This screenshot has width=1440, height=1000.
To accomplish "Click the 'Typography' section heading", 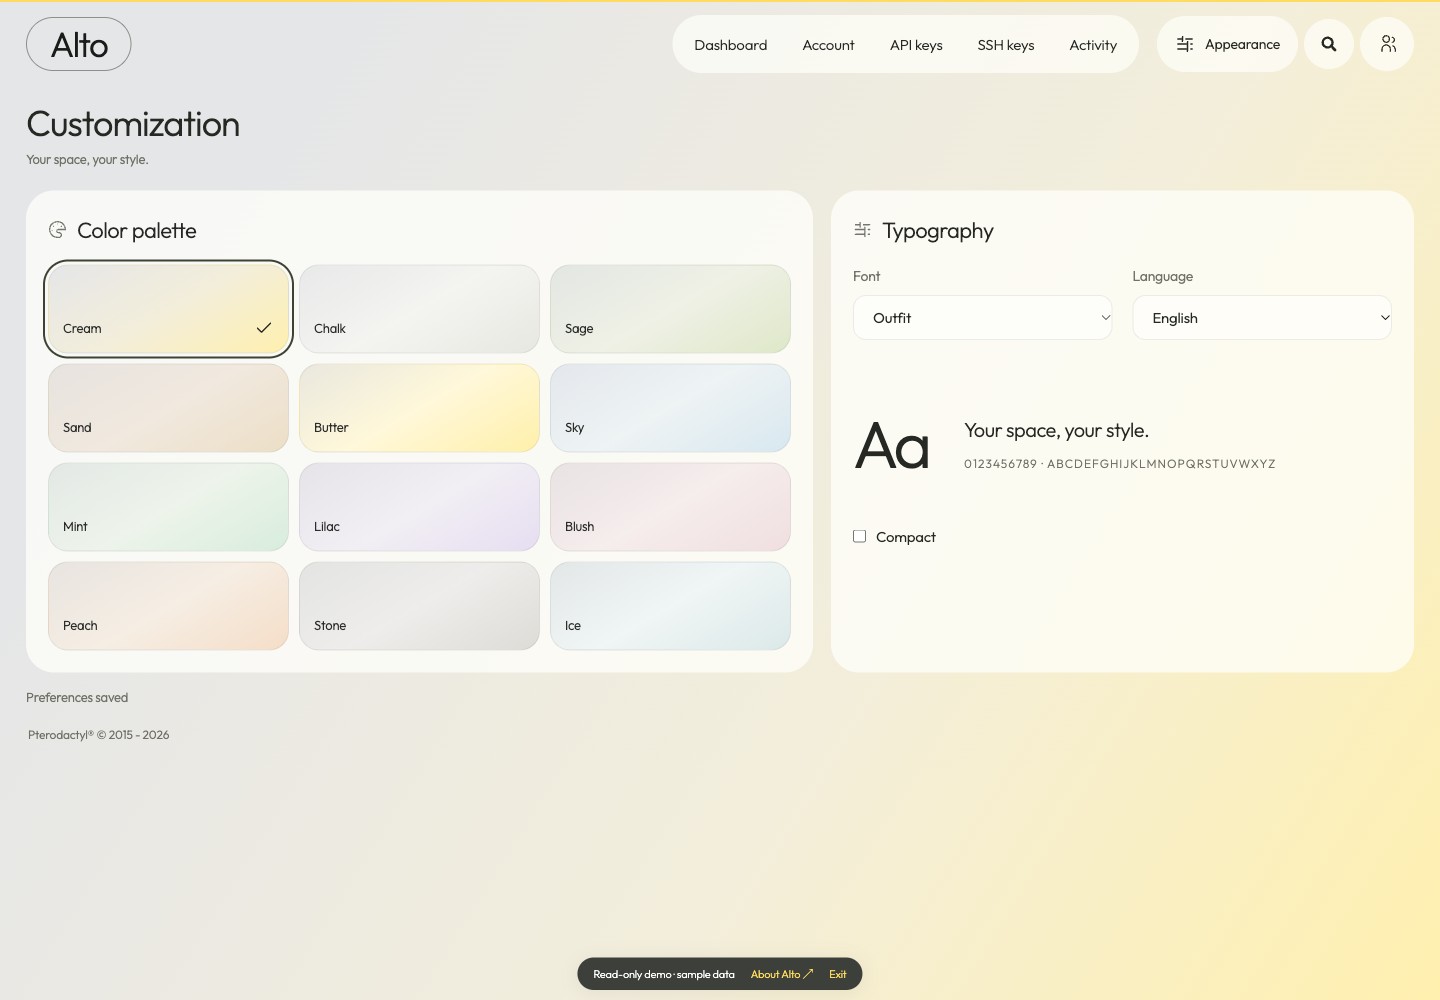I will [938, 231].
